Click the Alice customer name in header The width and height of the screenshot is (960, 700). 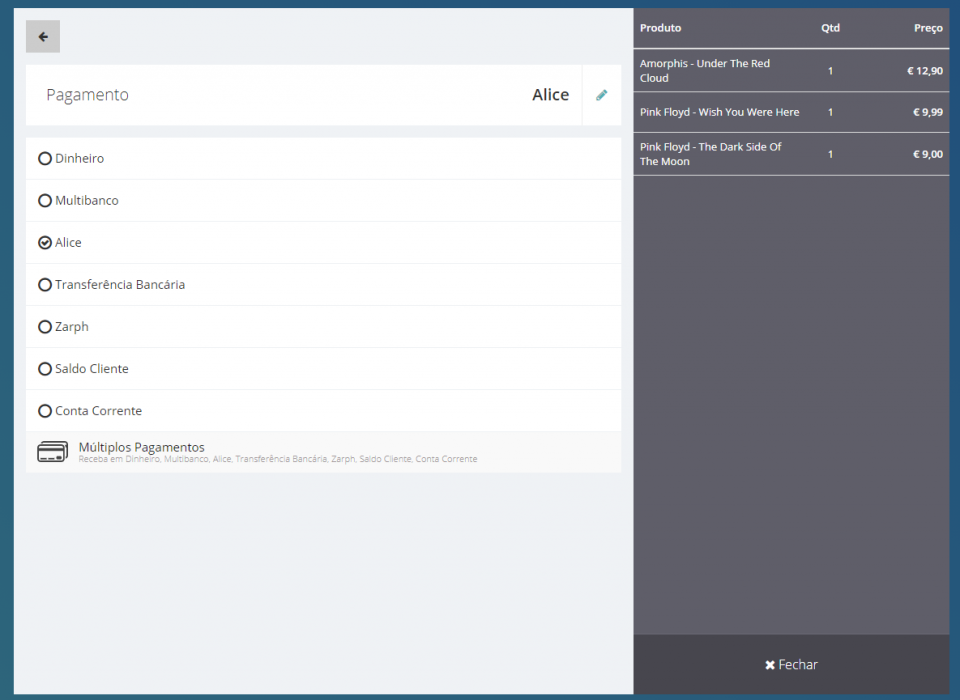(550, 95)
